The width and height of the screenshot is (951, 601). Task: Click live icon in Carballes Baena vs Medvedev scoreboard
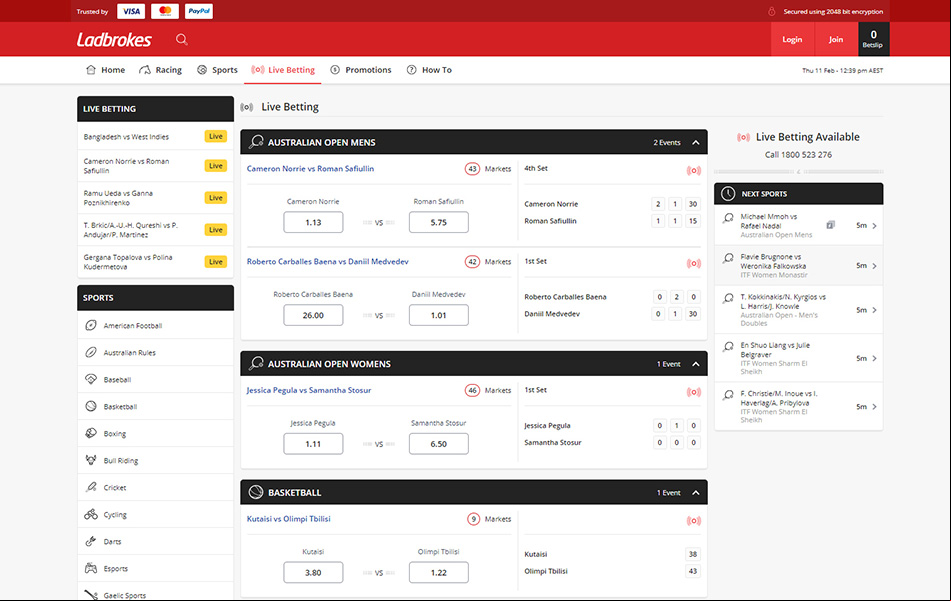pos(694,263)
